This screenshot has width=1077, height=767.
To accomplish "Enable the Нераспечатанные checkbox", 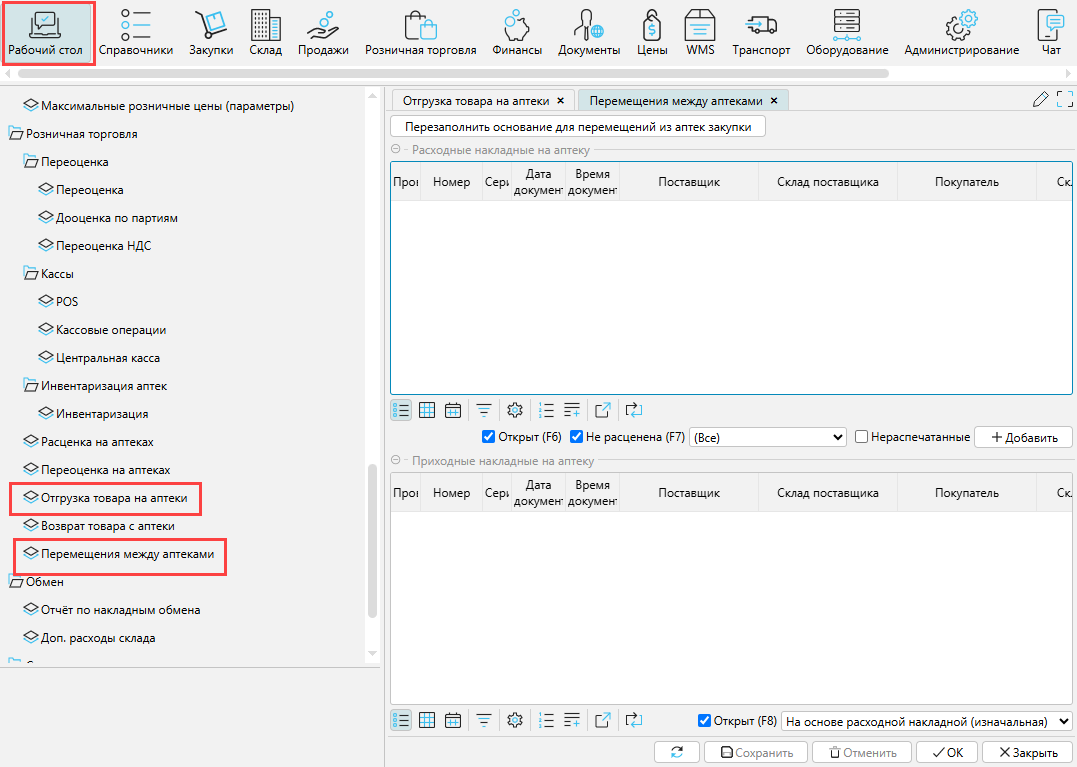I will click(x=861, y=437).
